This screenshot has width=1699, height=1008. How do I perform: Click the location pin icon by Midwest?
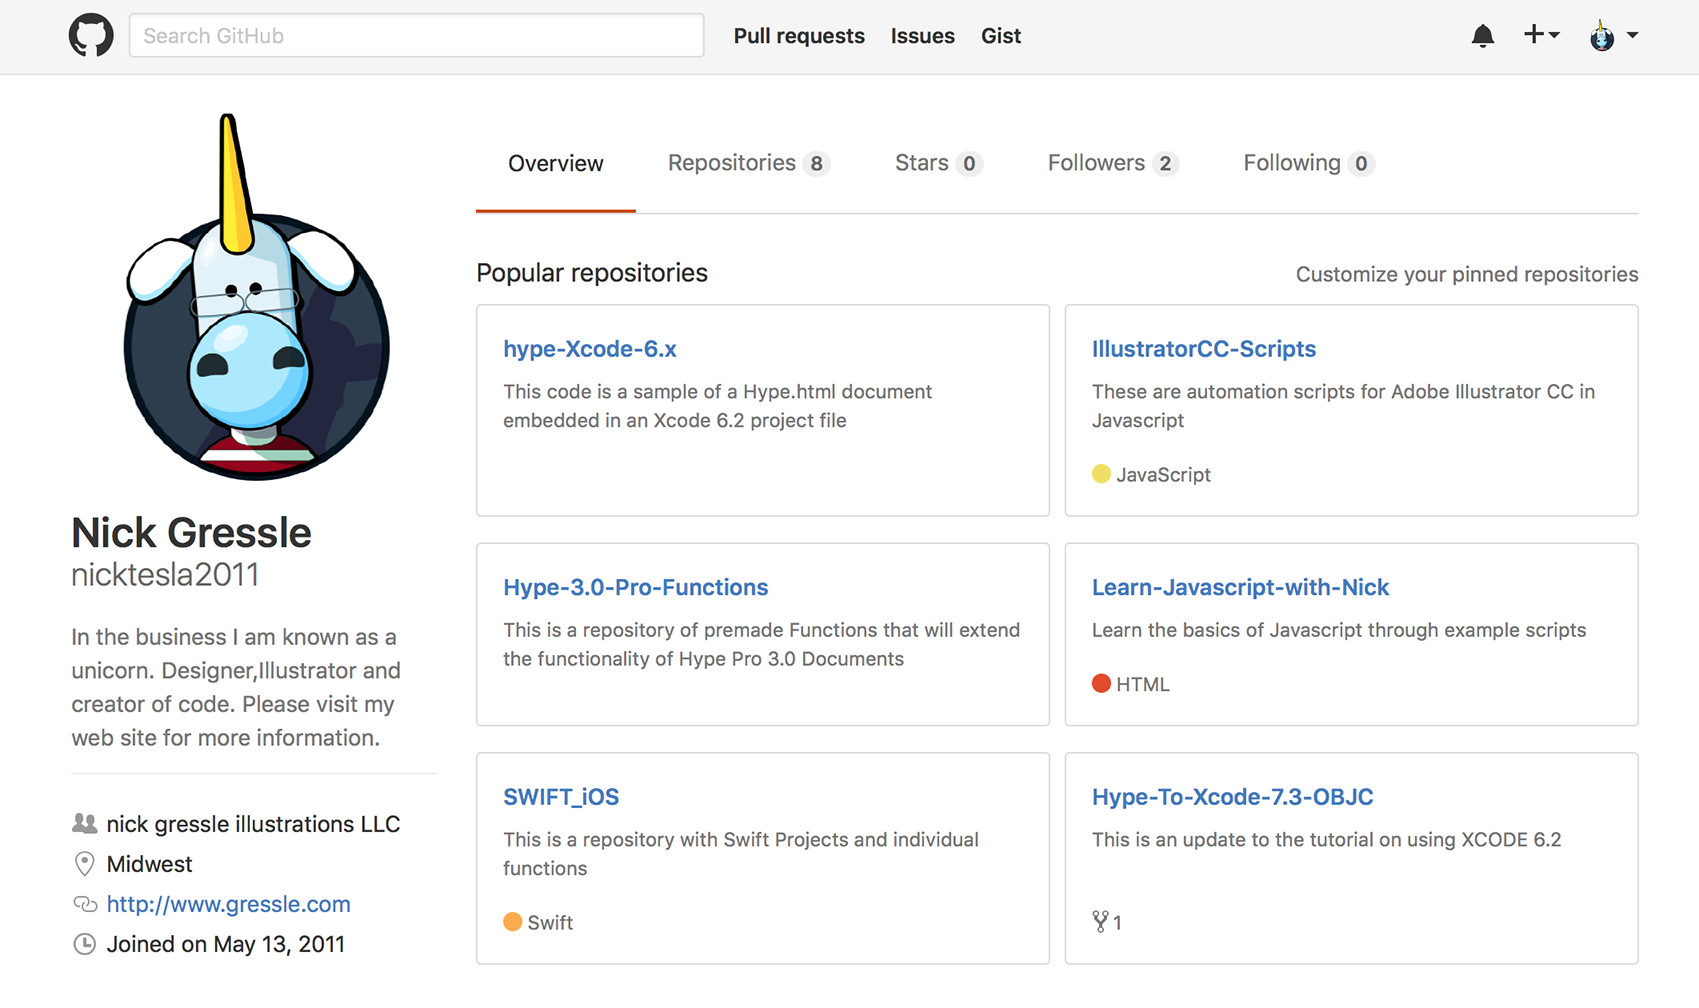85,864
